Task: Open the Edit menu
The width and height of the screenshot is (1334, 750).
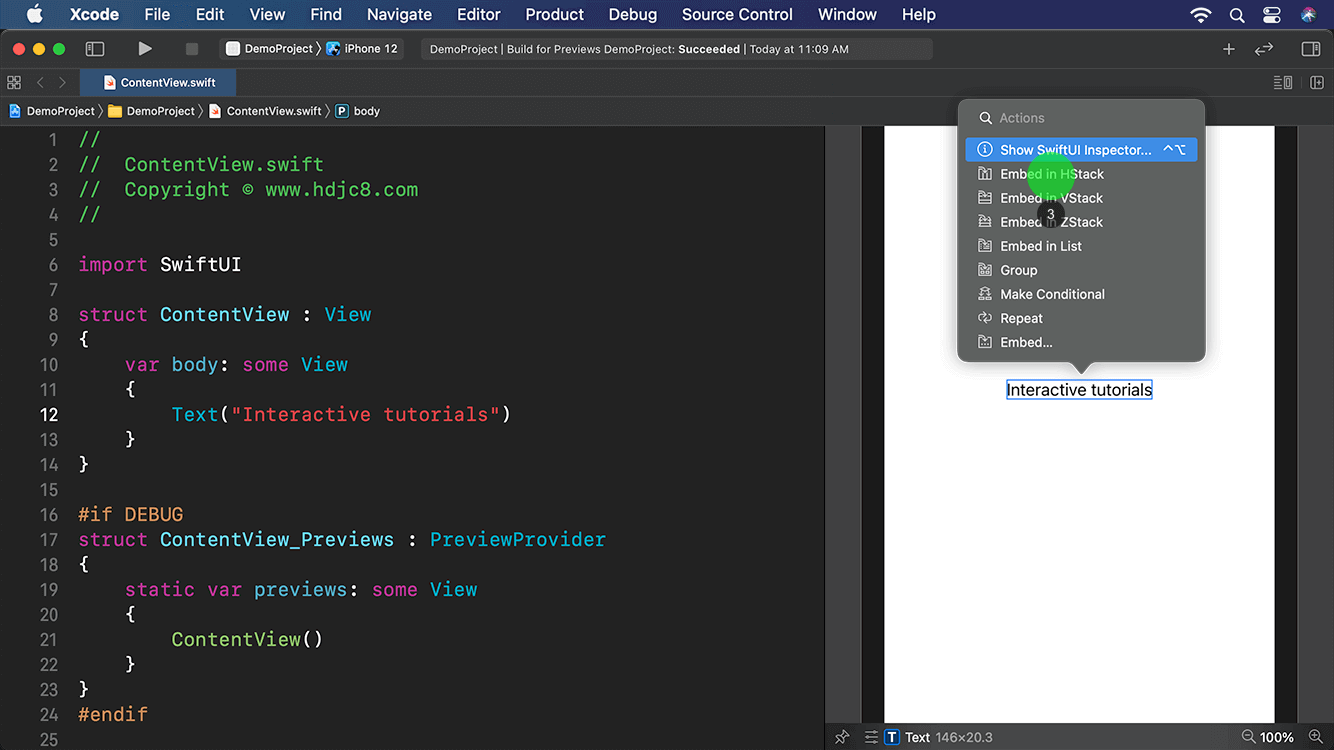Action: pos(210,14)
